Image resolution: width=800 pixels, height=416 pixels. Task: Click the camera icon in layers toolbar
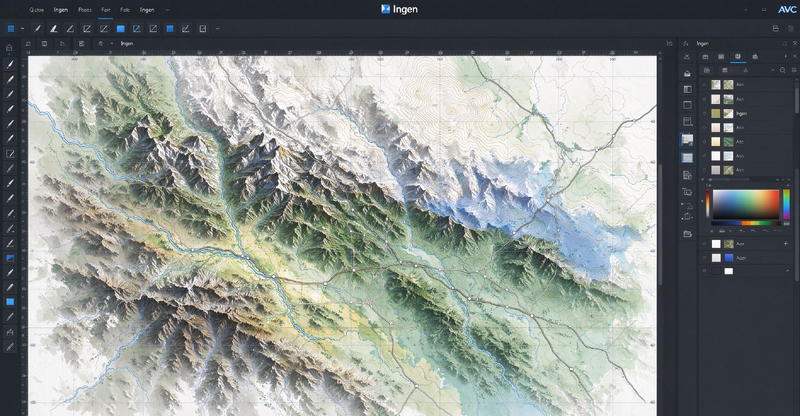tap(707, 70)
